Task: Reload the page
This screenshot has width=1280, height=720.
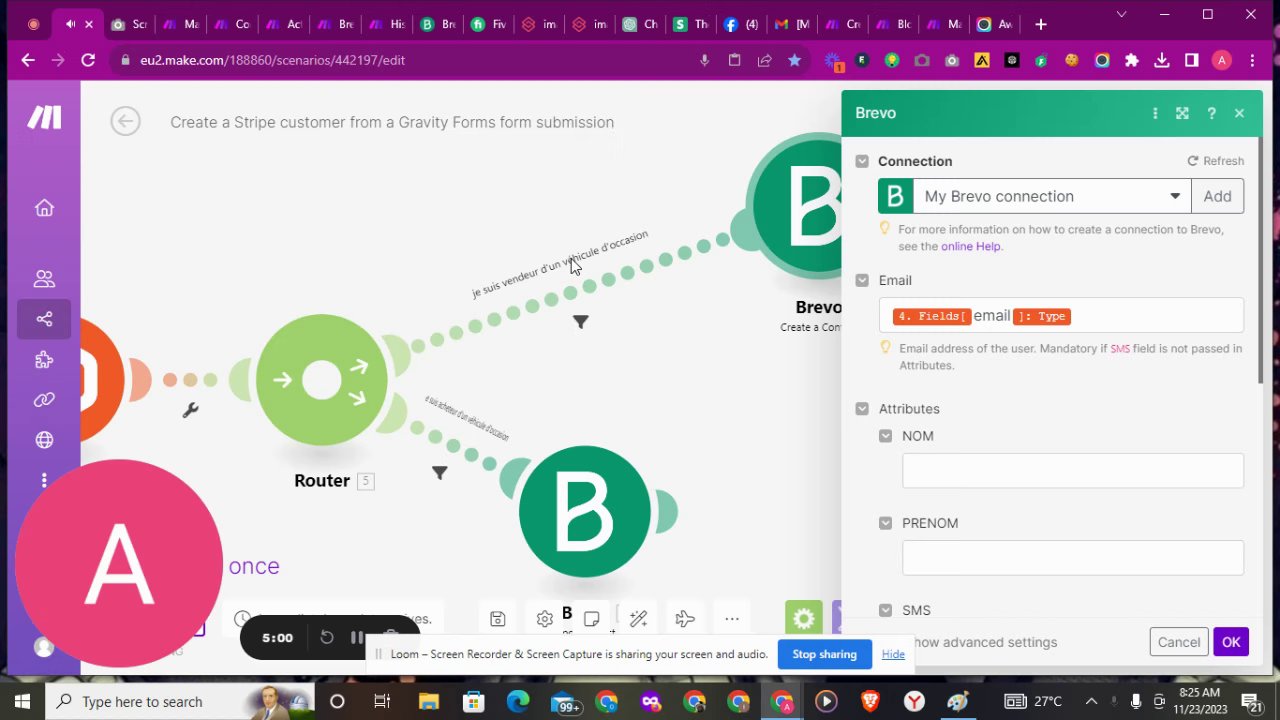Action: point(88,60)
